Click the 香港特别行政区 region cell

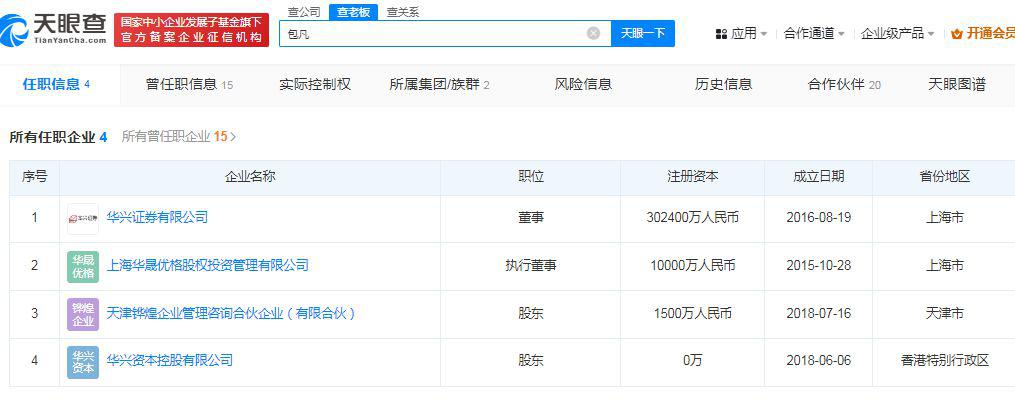944,361
